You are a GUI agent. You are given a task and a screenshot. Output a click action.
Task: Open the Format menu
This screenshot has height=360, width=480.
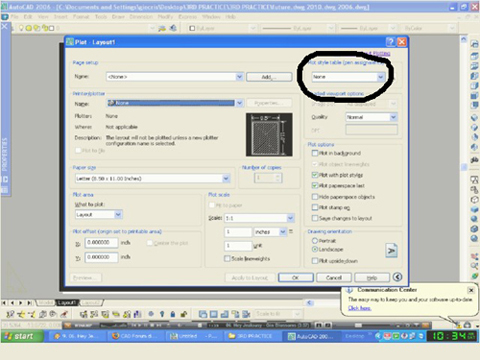coord(81,17)
